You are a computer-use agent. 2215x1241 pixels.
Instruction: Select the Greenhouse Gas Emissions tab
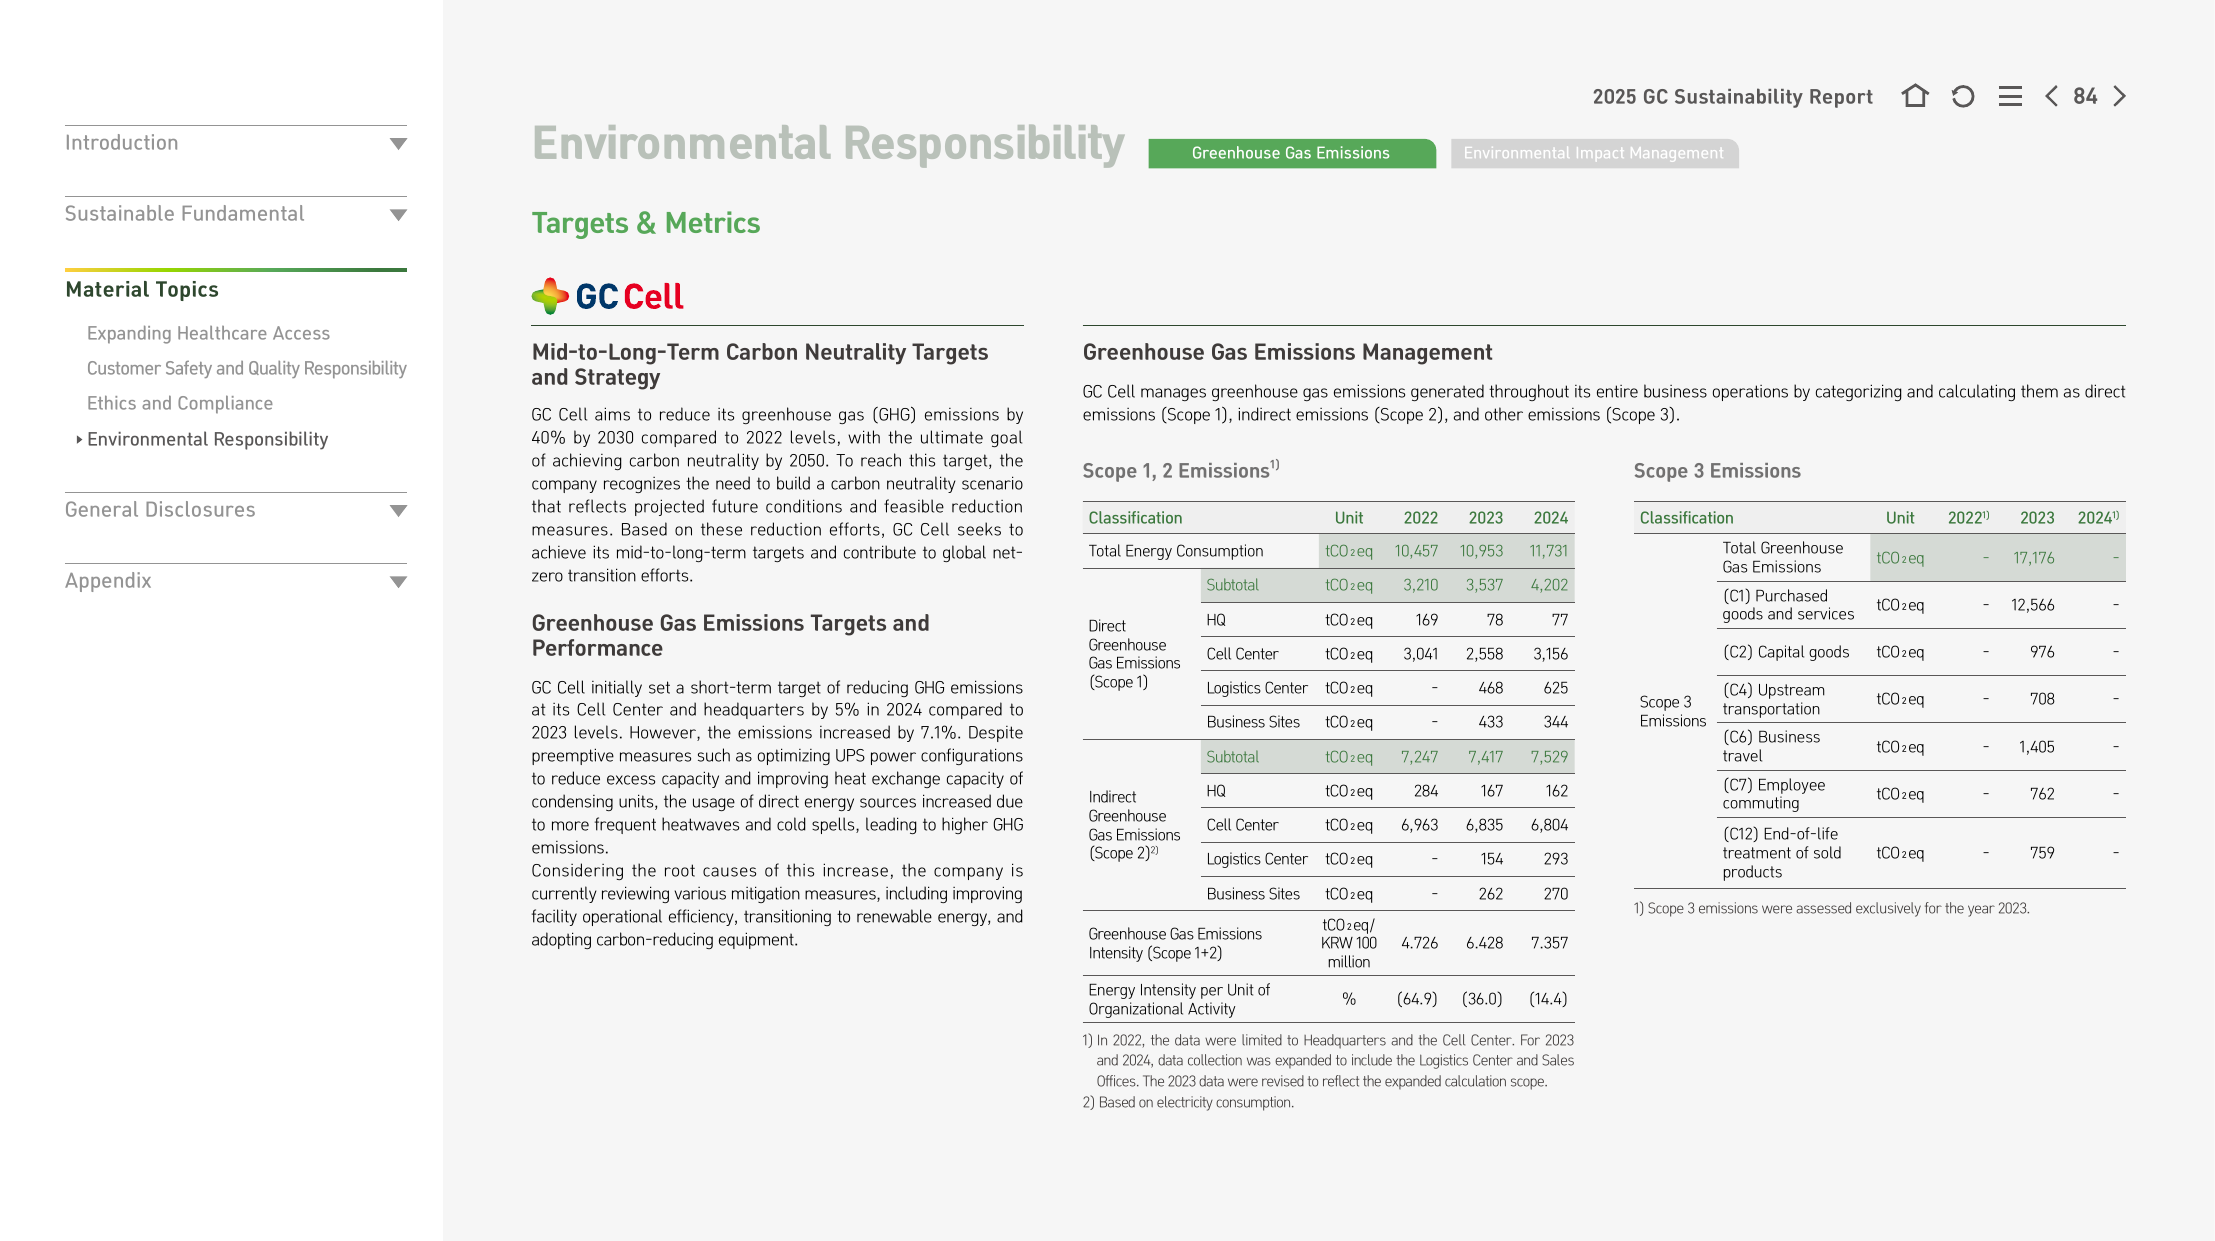pyautogui.click(x=1291, y=153)
